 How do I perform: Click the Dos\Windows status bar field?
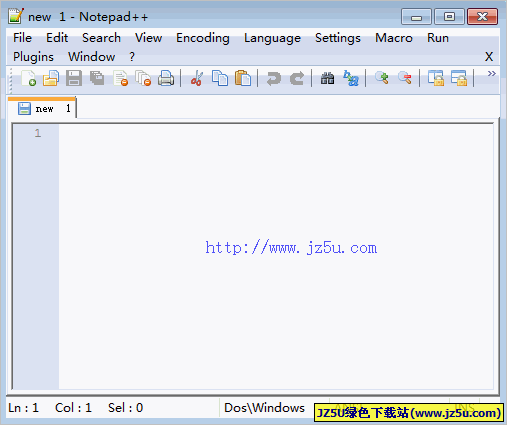pos(264,408)
